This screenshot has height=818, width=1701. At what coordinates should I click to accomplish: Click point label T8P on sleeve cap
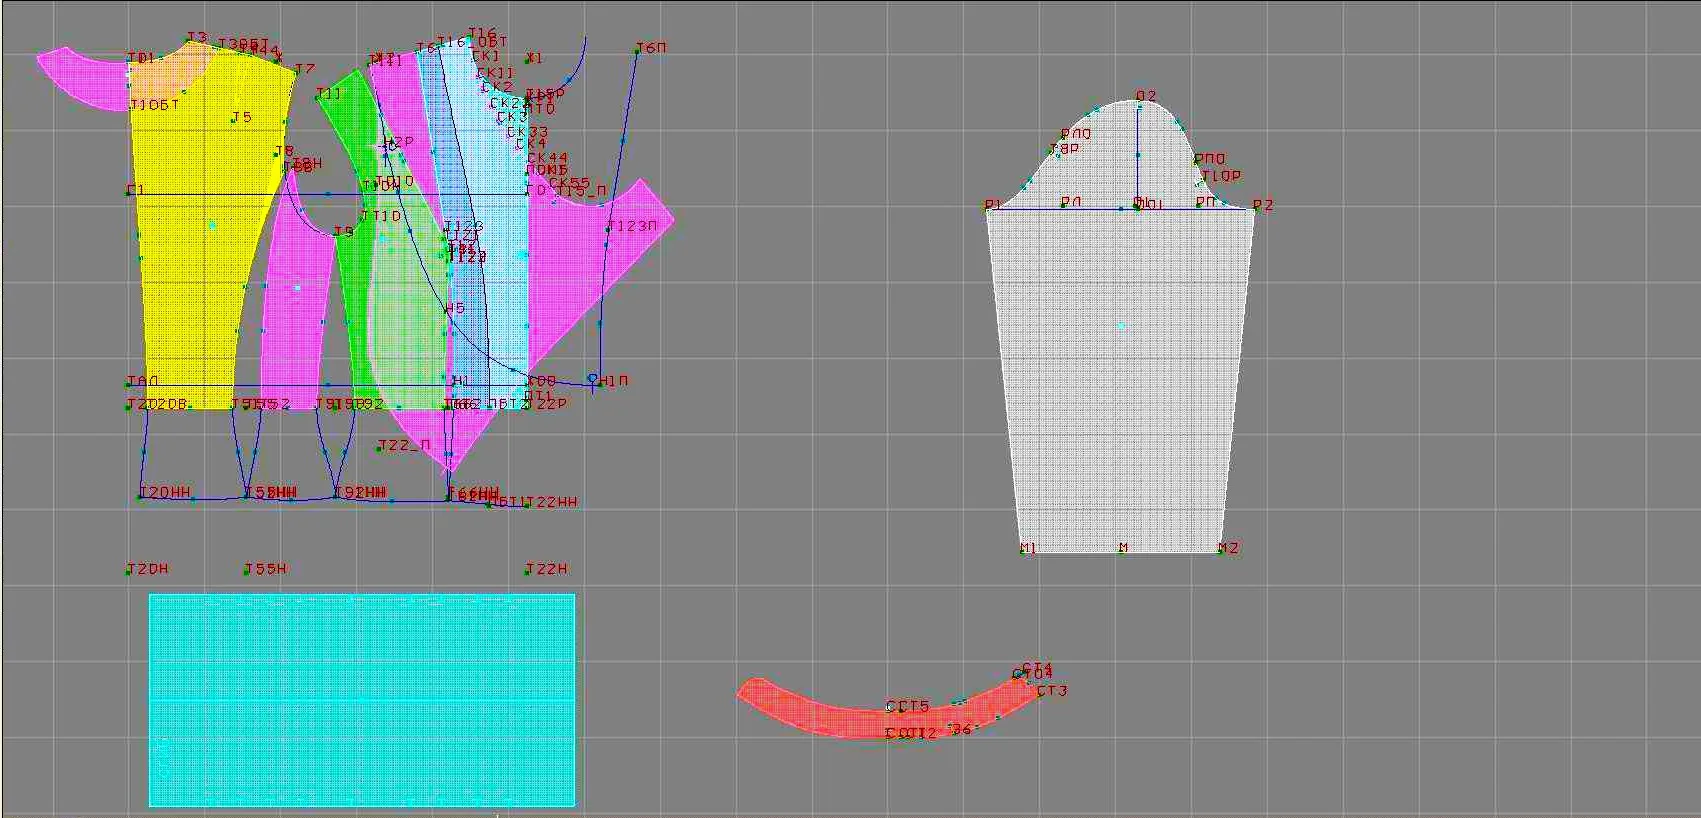coord(1064,148)
